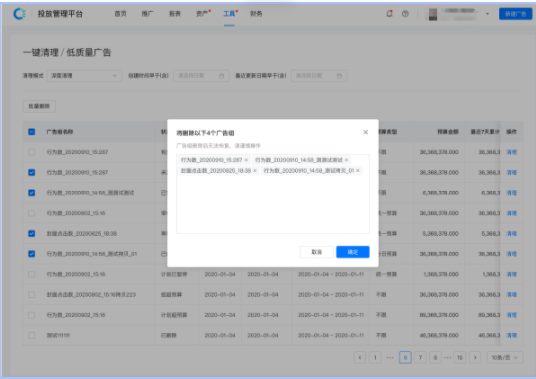
Task: Go to page 7
Action: (420, 357)
